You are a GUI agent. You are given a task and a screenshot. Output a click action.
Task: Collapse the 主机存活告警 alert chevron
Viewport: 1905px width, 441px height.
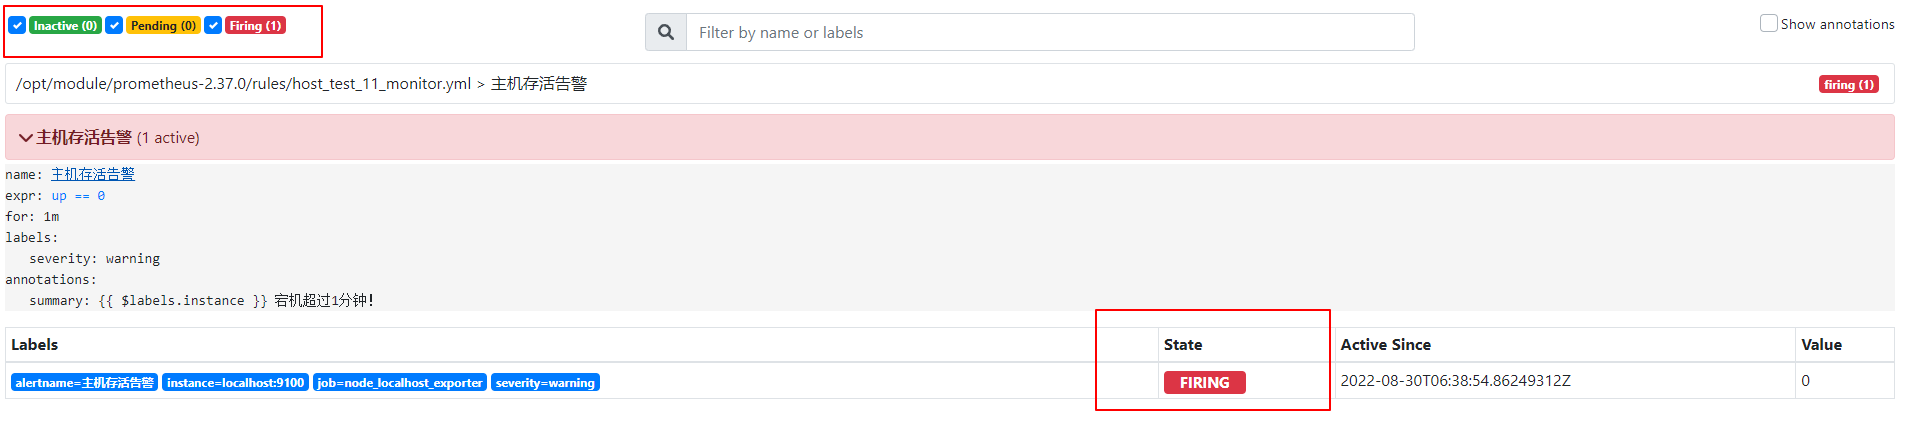point(26,138)
